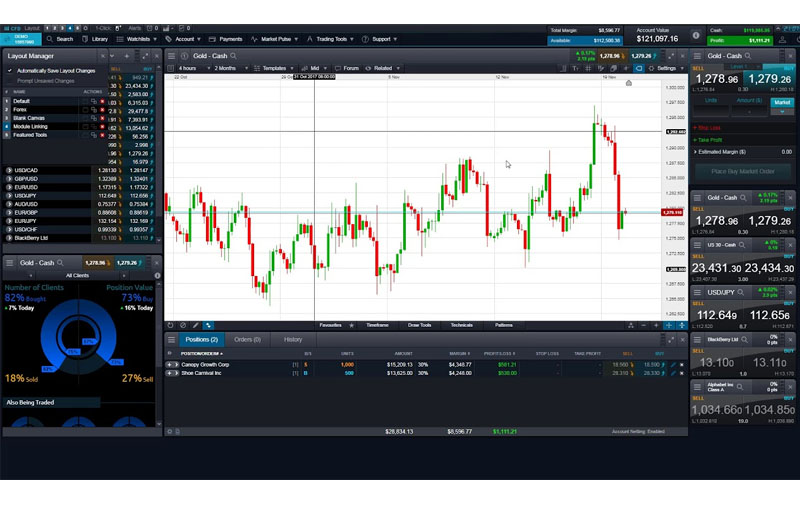Select BlackBerry Ltd in watchlist
This screenshot has width=800, height=513.
point(82,238)
